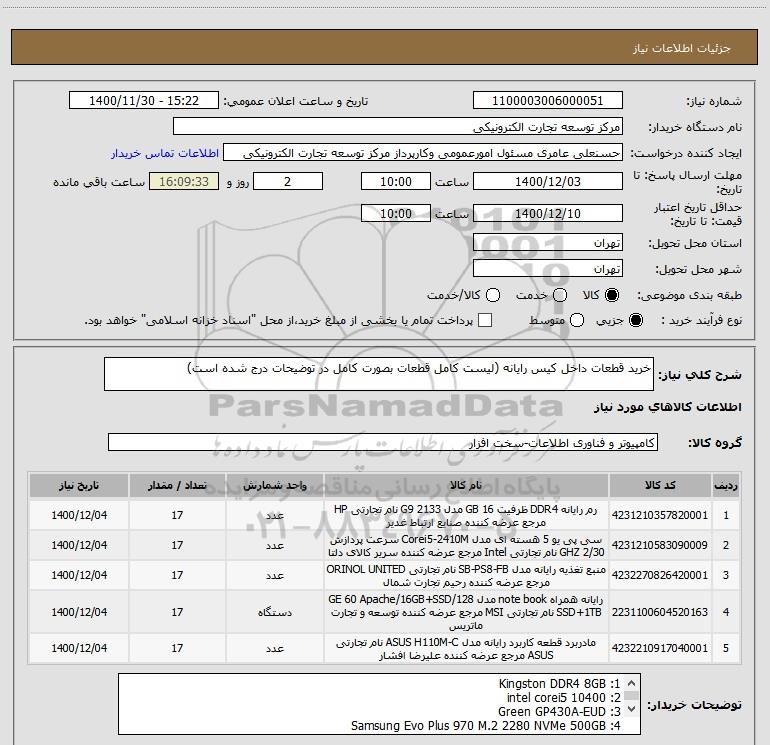Select the کالا/خدمت radio button
770x745 pixels.
[x=493, y=295]
